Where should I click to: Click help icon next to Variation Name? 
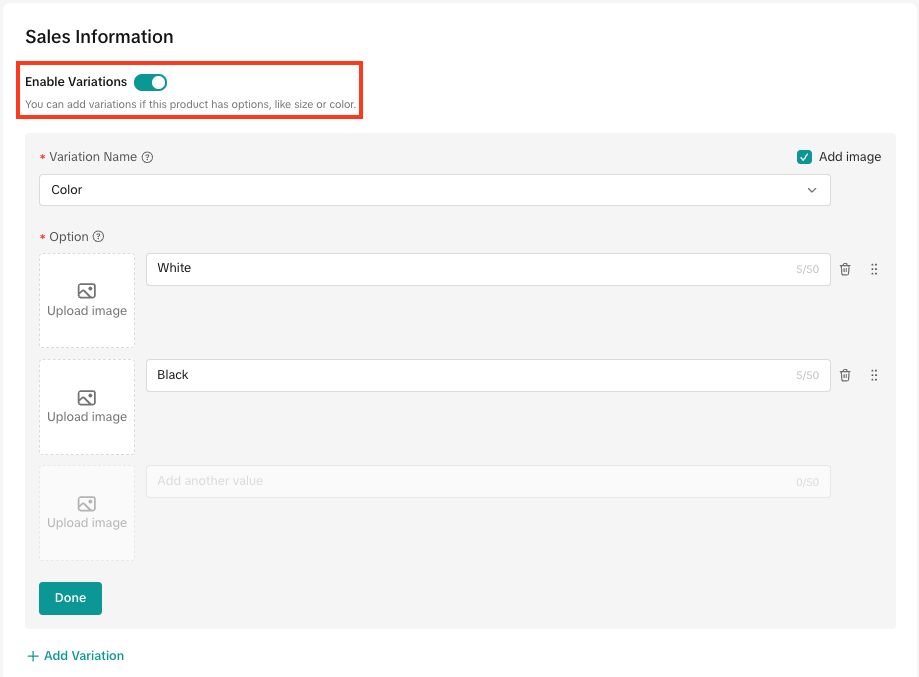pyautogui.click(x=148, y=157)
